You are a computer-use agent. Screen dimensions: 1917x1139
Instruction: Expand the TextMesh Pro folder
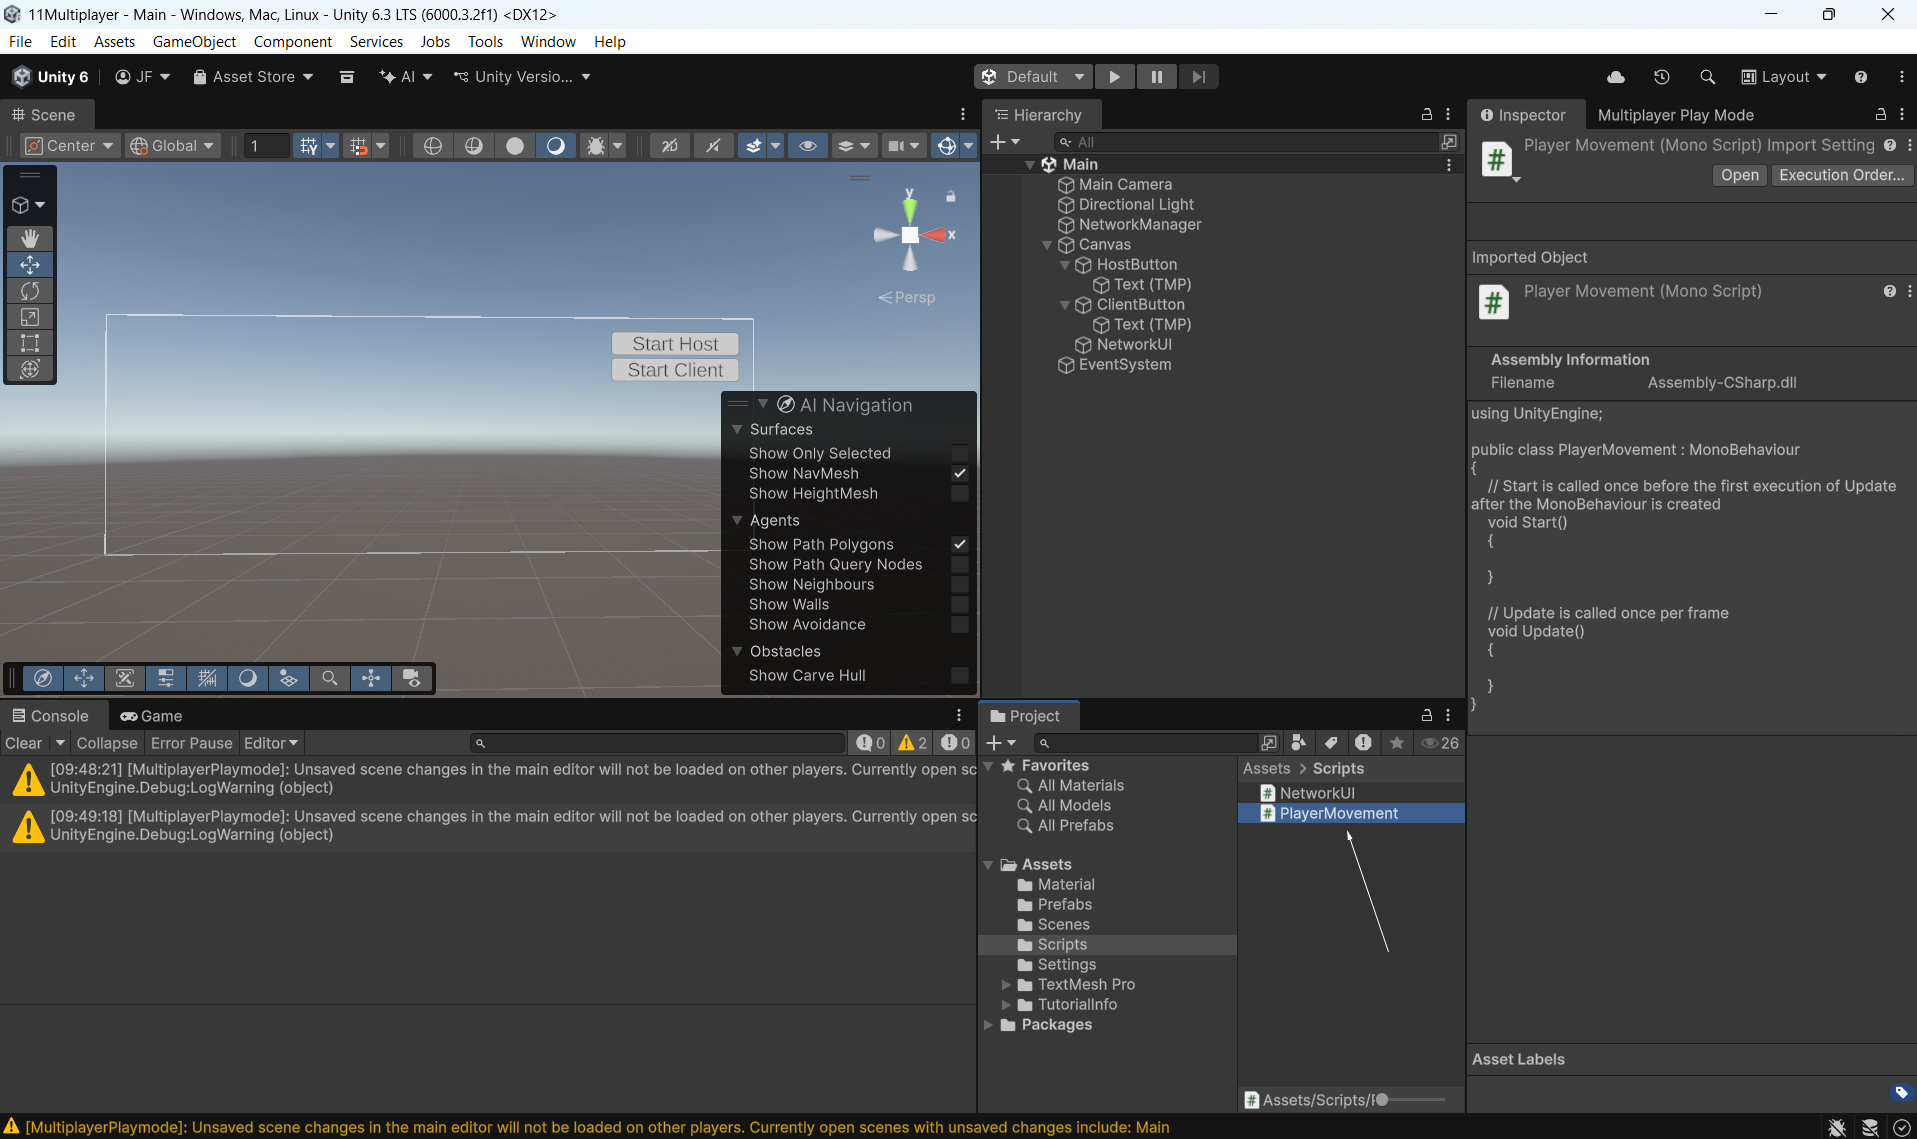click(x=1006, y=985)
